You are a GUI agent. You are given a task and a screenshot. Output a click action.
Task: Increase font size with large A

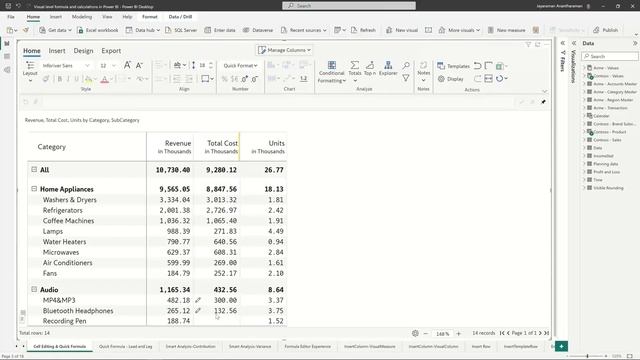(x=127, y=65)
